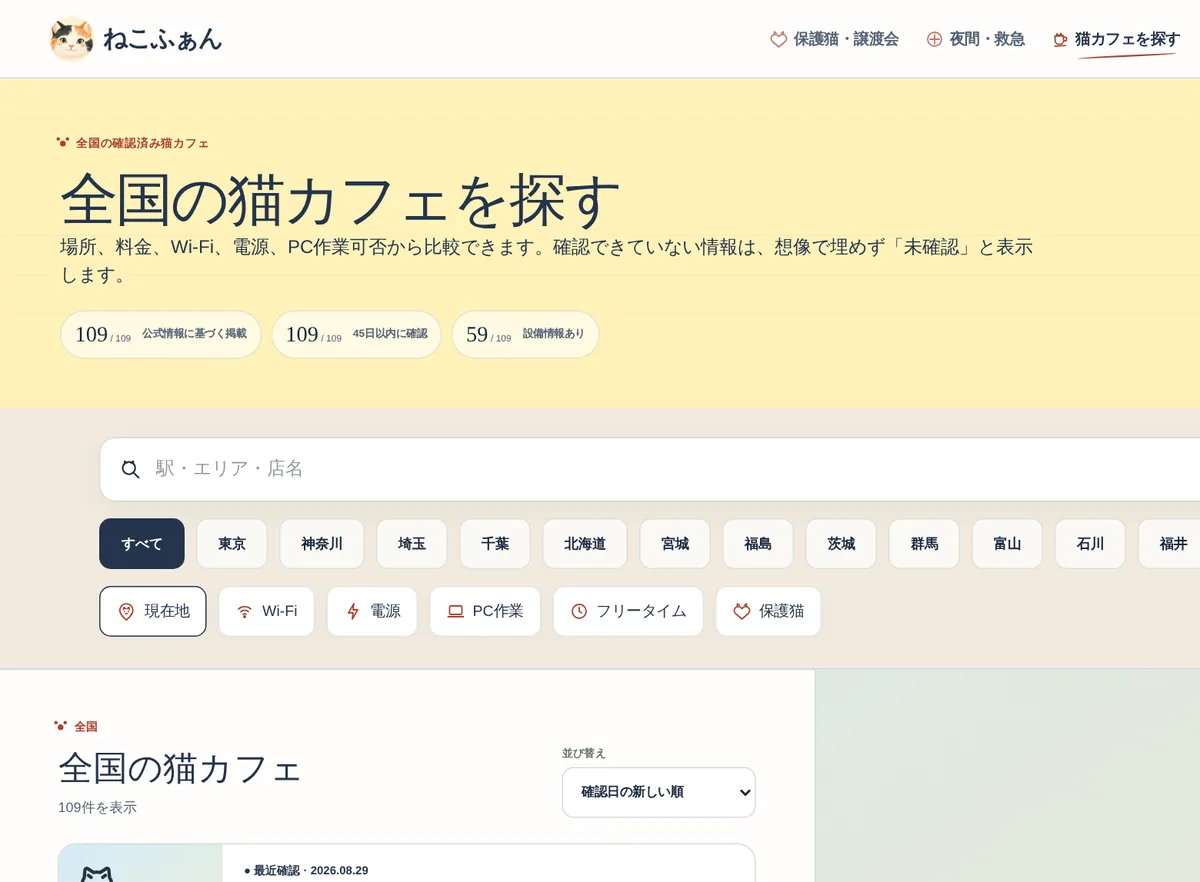Enable the 保護猫 filter chip label

click(782, 611)
